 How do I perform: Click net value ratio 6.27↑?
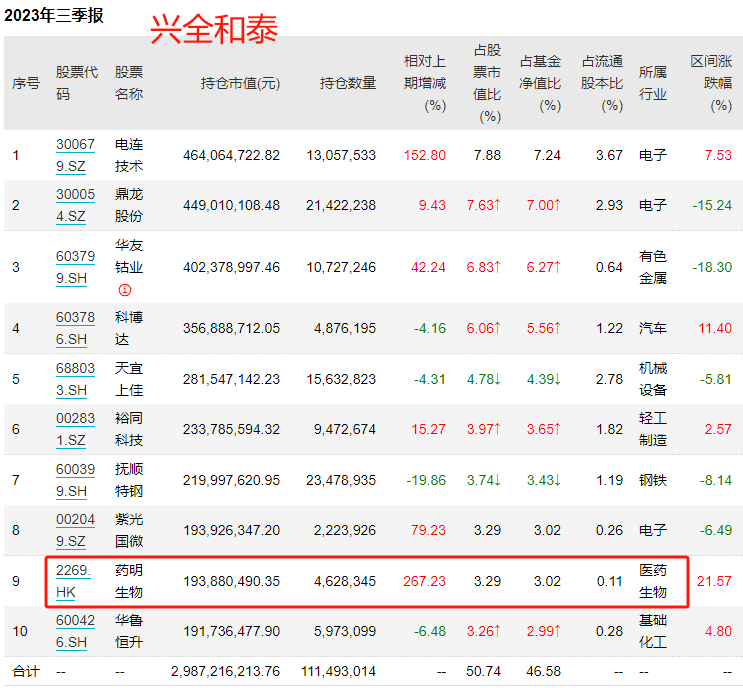(x=544, y=267)
